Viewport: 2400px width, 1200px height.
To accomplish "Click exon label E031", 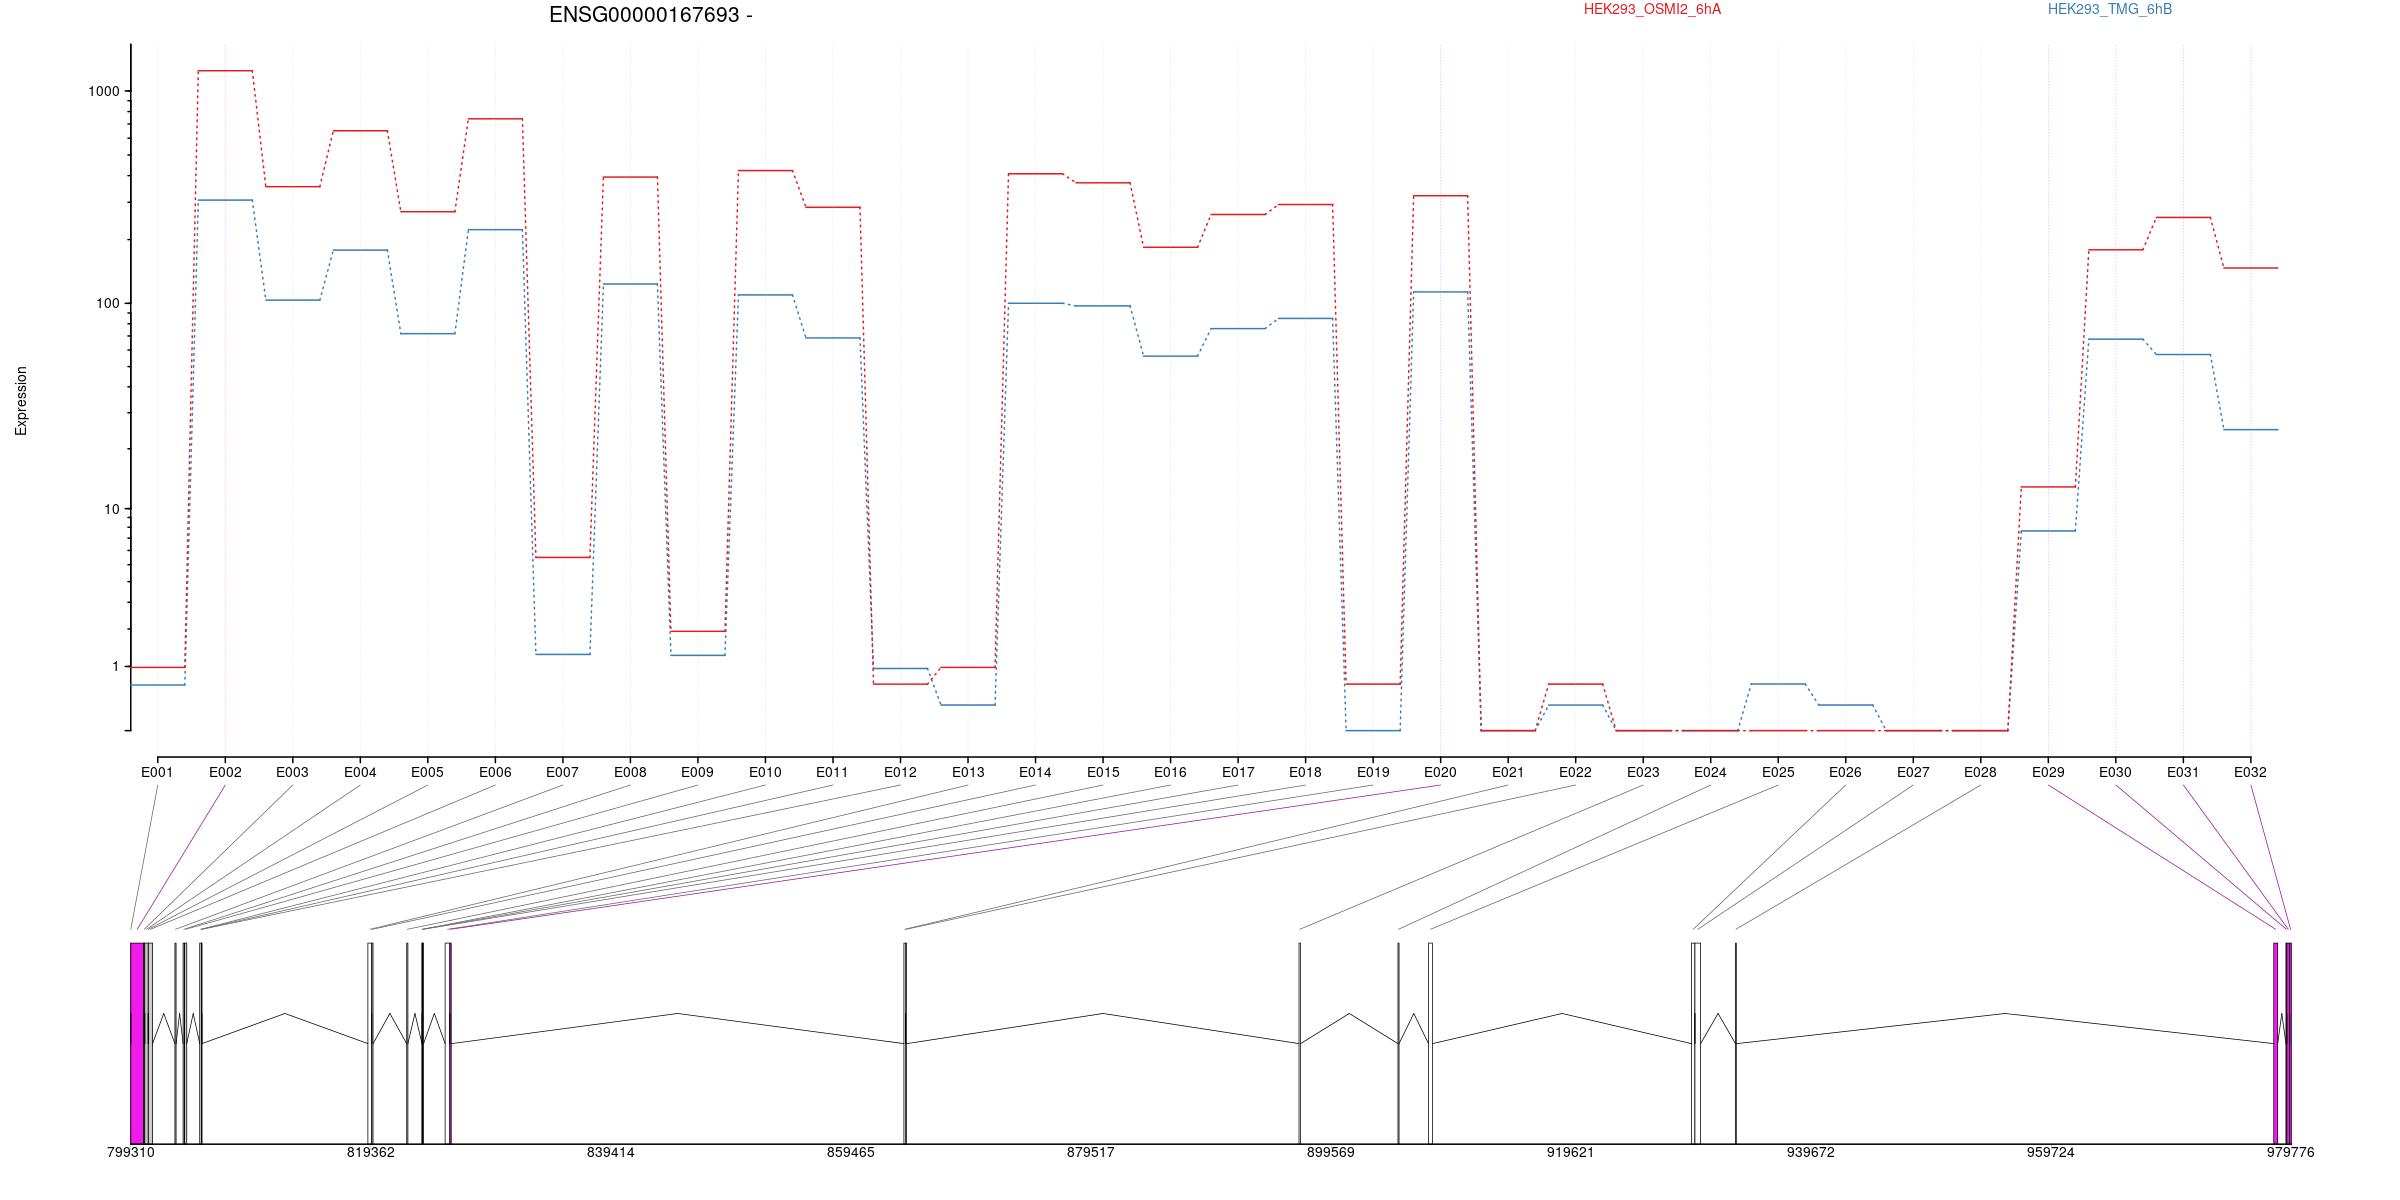I will coord(2183,772).
